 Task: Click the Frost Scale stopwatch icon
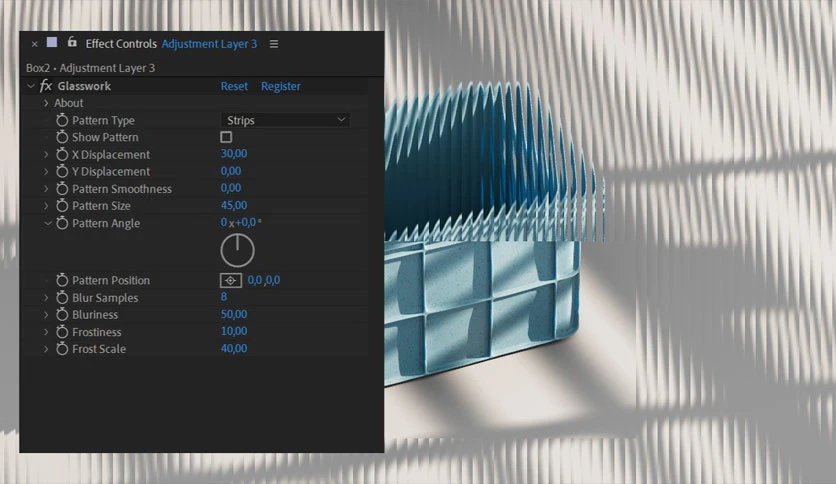point(62,349)
